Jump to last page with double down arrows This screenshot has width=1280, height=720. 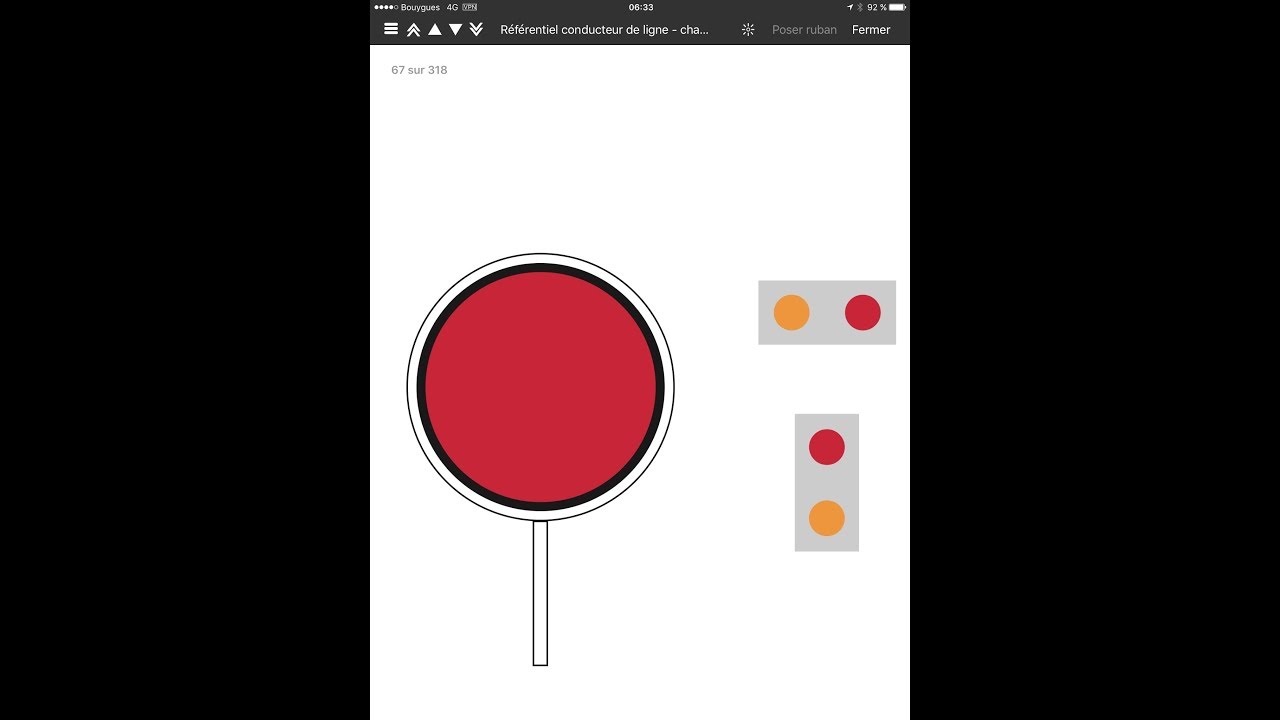point(477,30)
